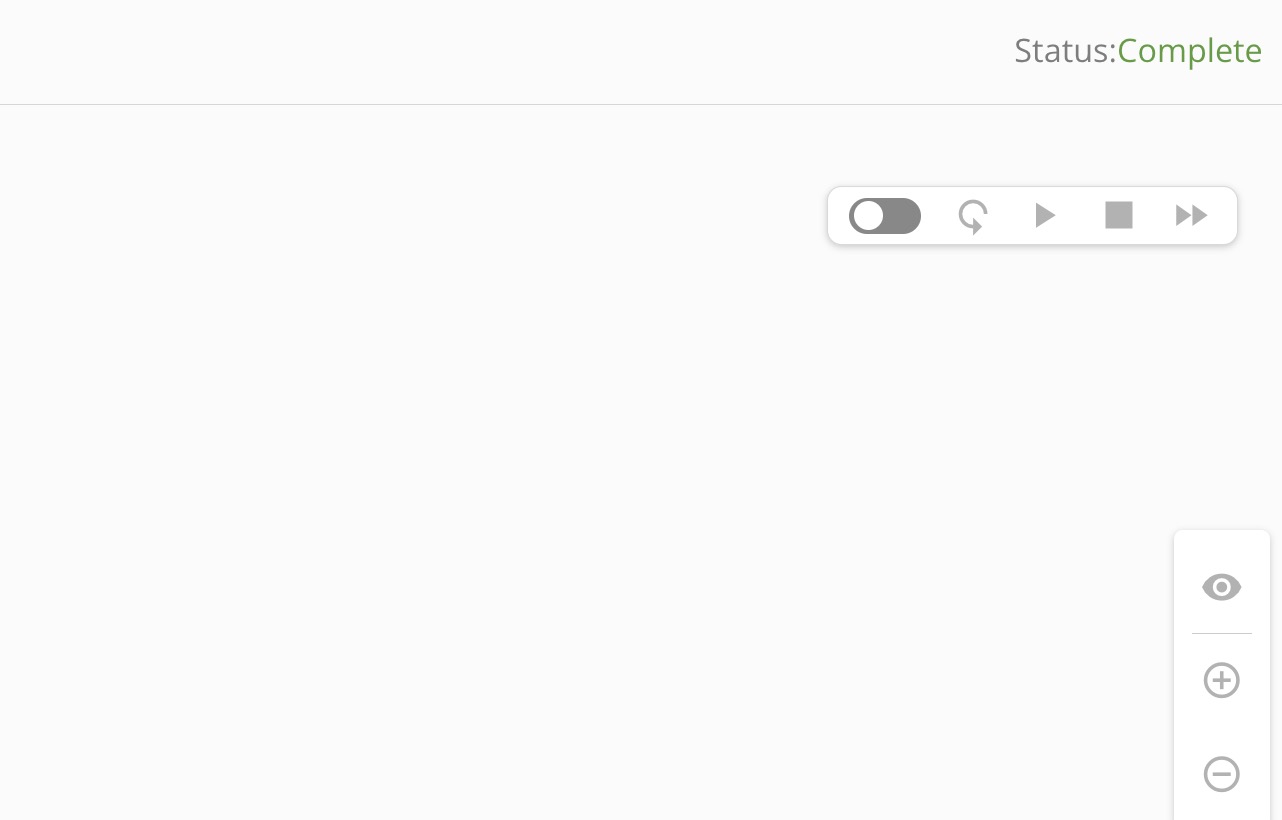Click the magnify minus control

tap(1221, 773)
